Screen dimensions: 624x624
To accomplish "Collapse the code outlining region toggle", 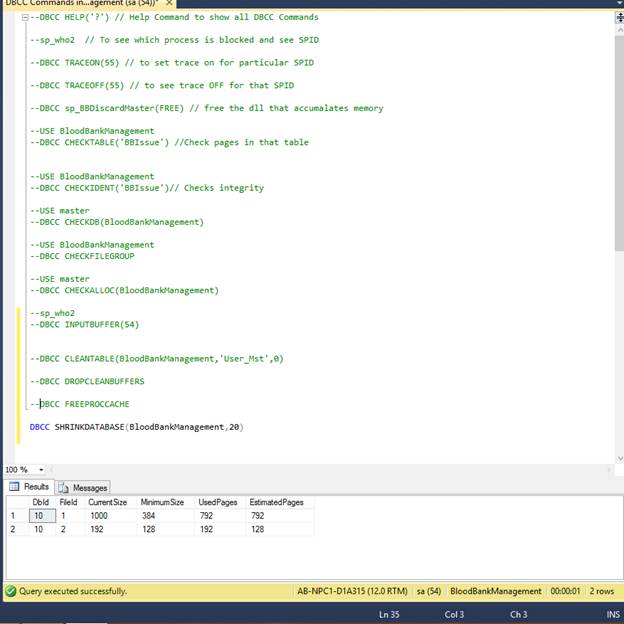I will pyautogui.click(x=25, y=17).
